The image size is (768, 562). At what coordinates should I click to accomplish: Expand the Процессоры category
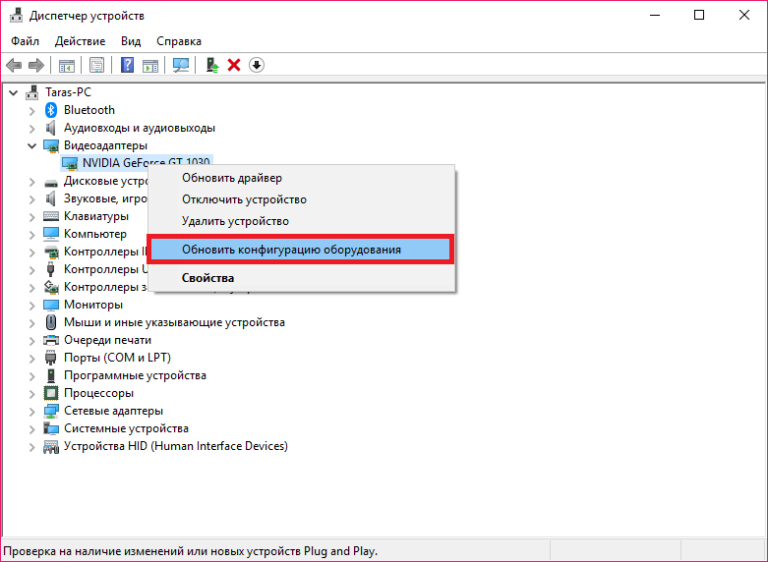[x=32, y=393]
